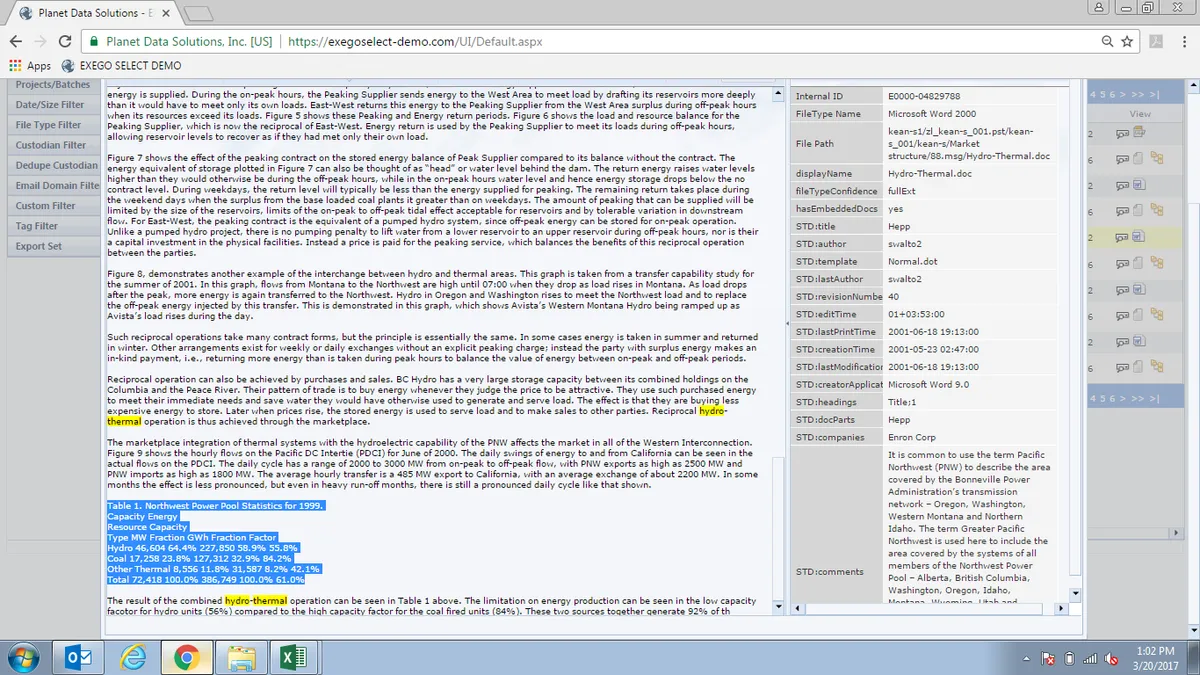Viewport: 1200px width, 675px height.
Task: Switch to Chrome in the taskbar
Action: point(186,657)
